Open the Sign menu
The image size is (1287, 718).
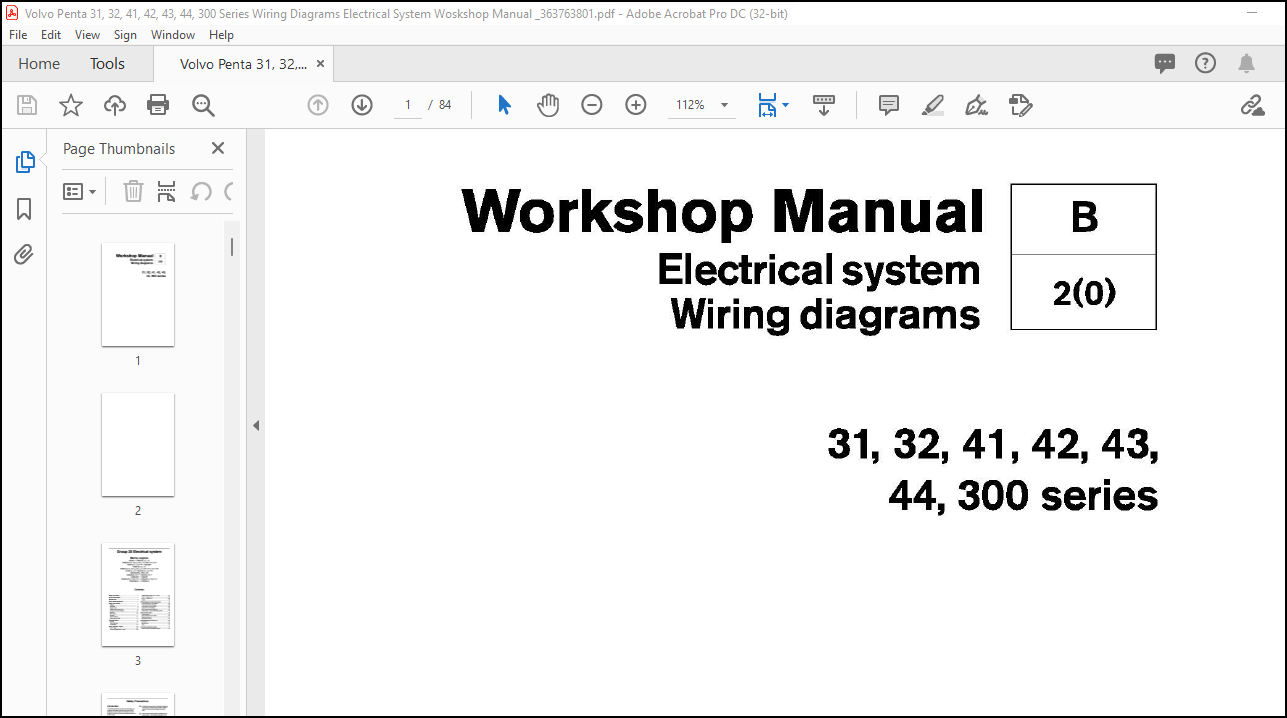coord(125,34)
